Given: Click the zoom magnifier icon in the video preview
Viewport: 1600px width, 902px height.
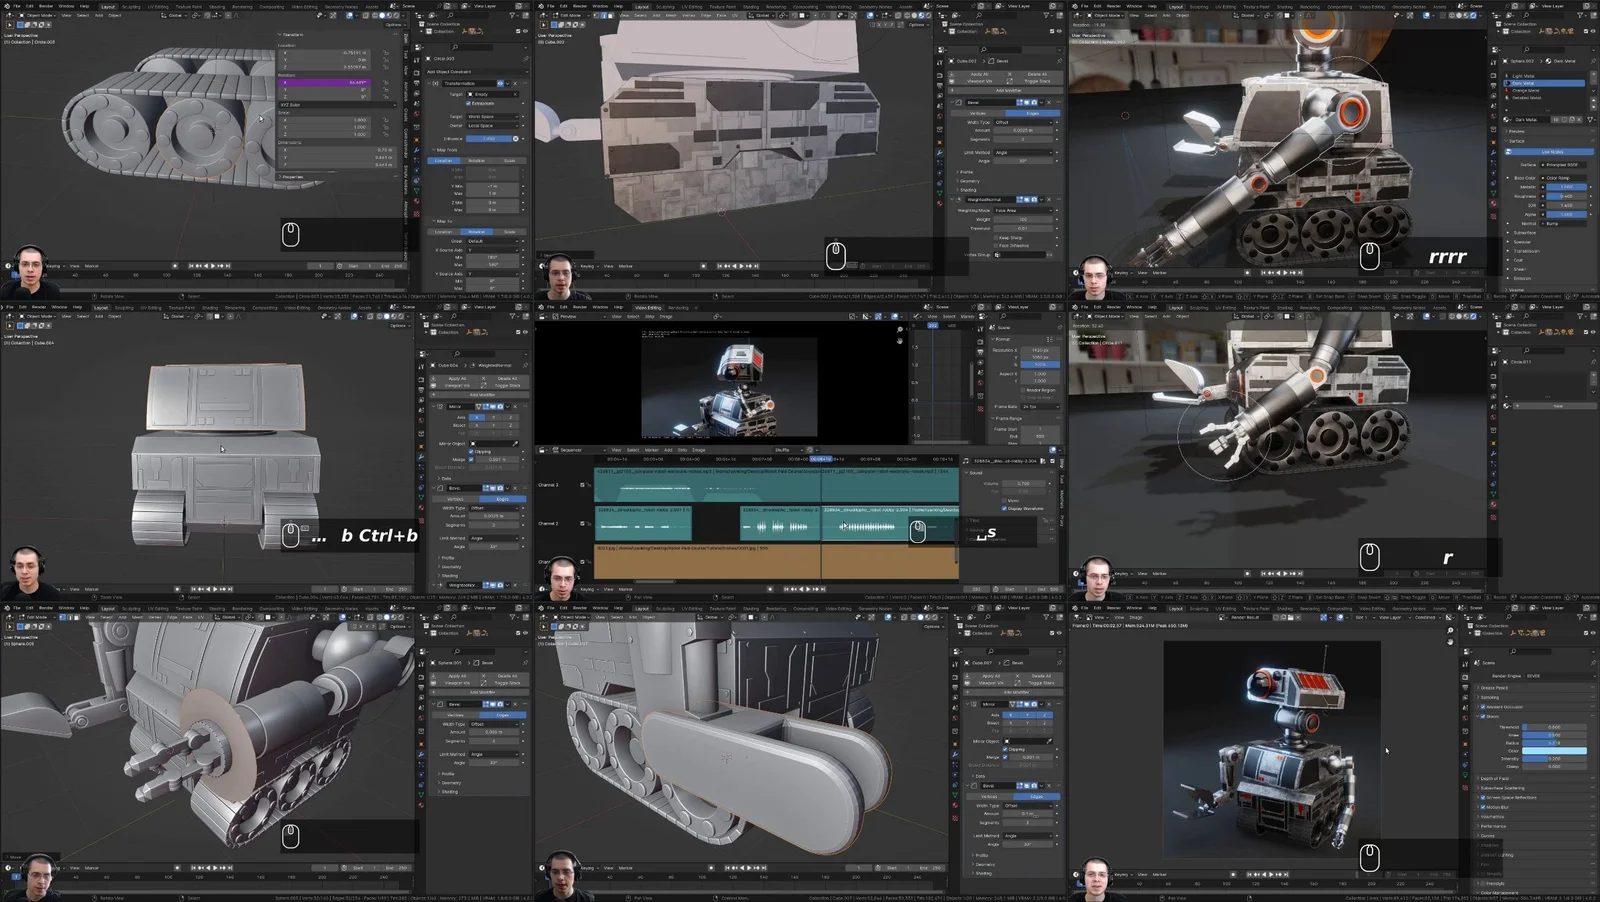Looking at the screenshot, I should 899,330.
